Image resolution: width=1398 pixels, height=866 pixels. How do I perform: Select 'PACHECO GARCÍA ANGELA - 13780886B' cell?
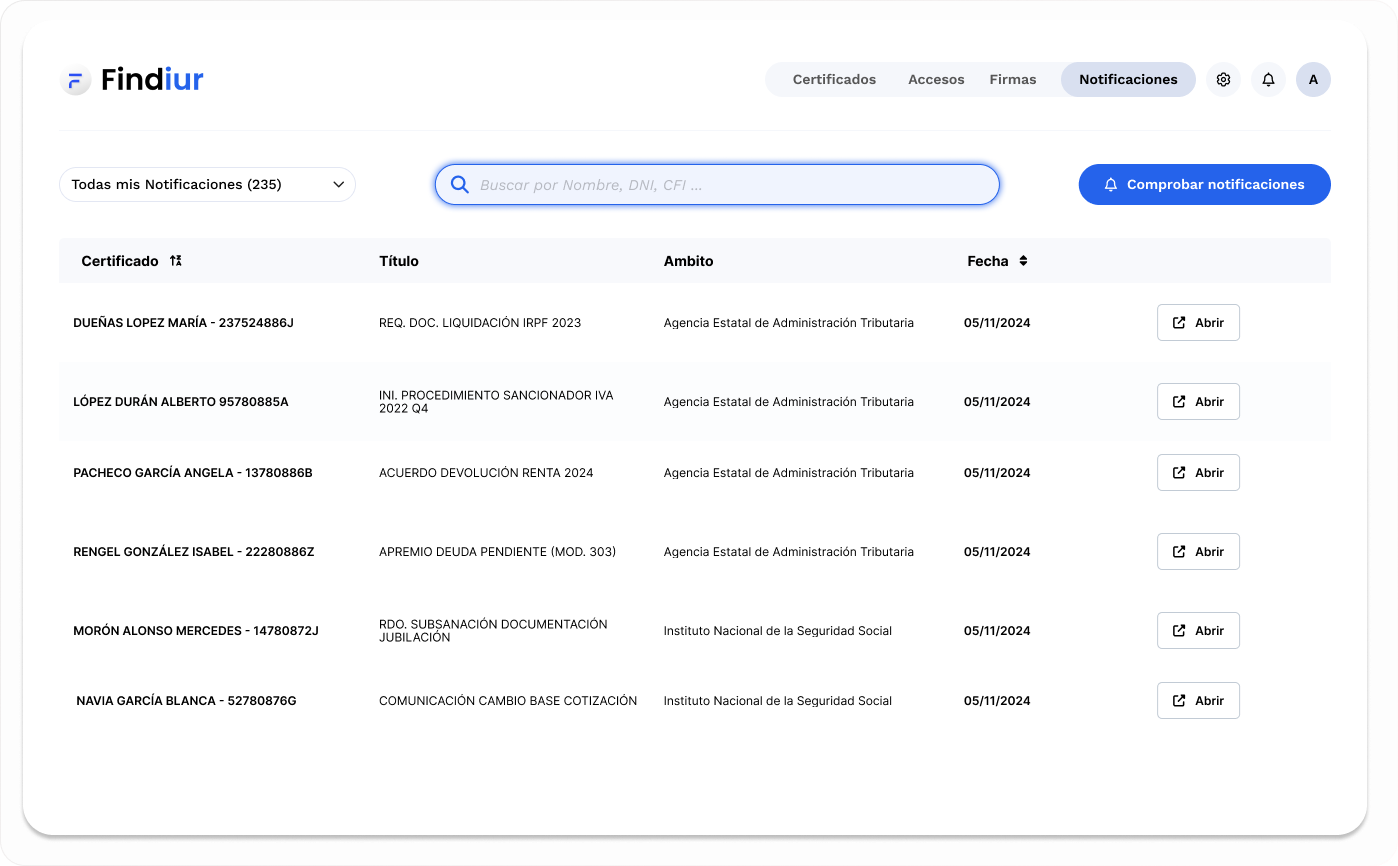(193, 473)
